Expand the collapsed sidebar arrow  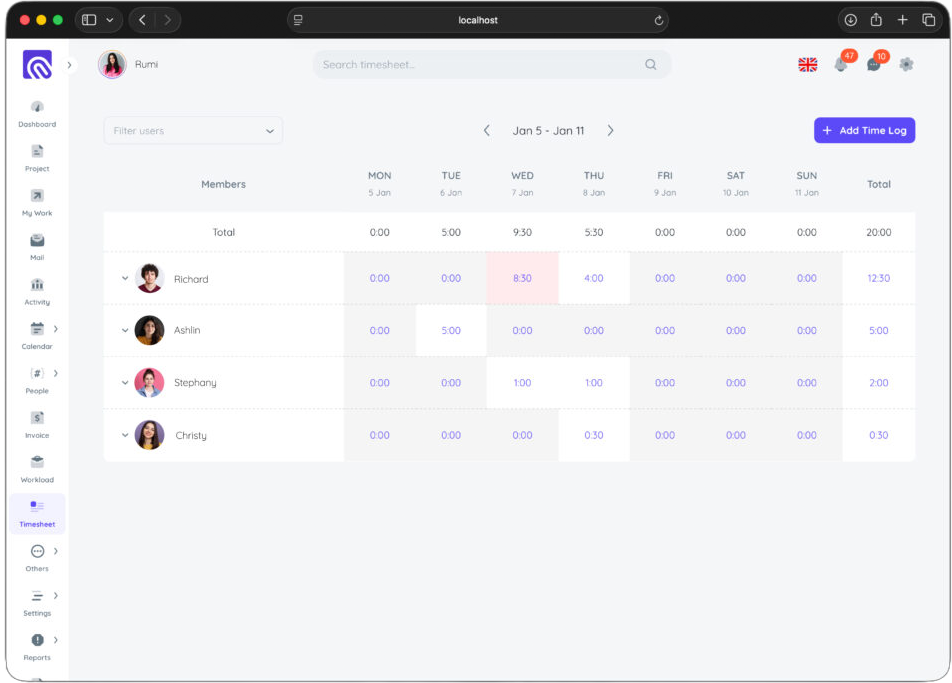click(69, 65)
